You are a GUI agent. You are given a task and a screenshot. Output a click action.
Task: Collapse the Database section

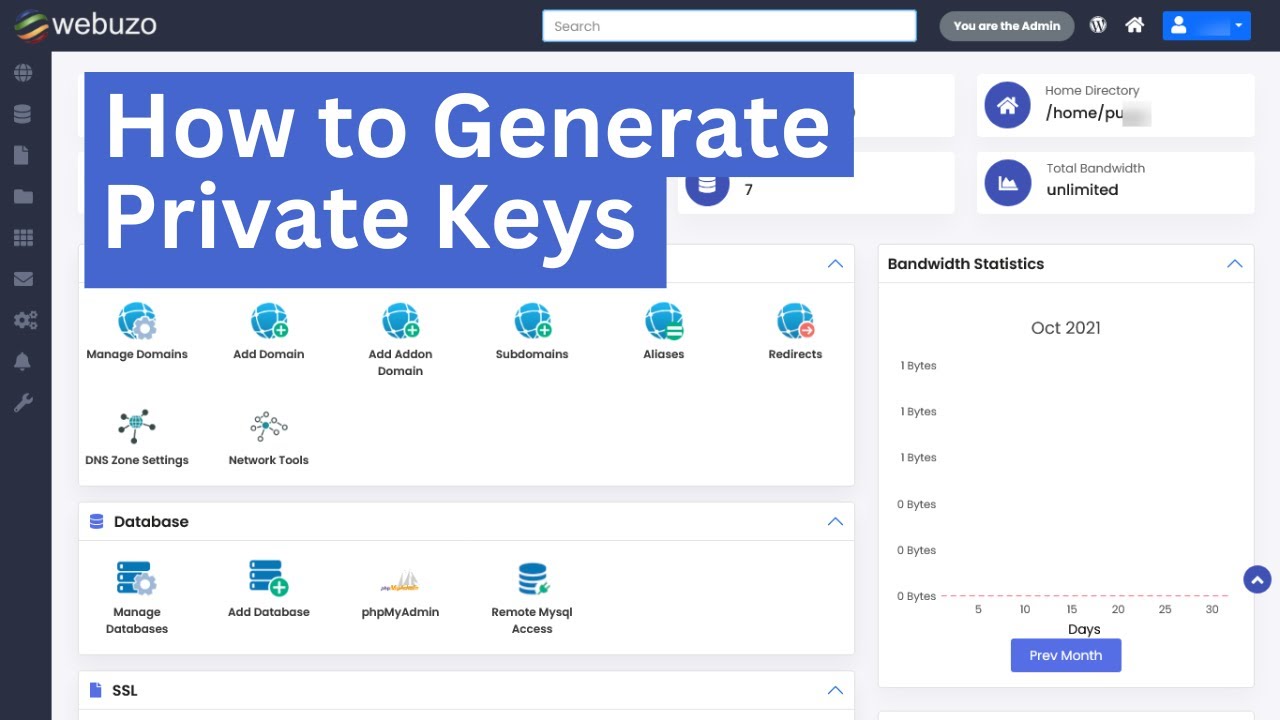[835, 522]
